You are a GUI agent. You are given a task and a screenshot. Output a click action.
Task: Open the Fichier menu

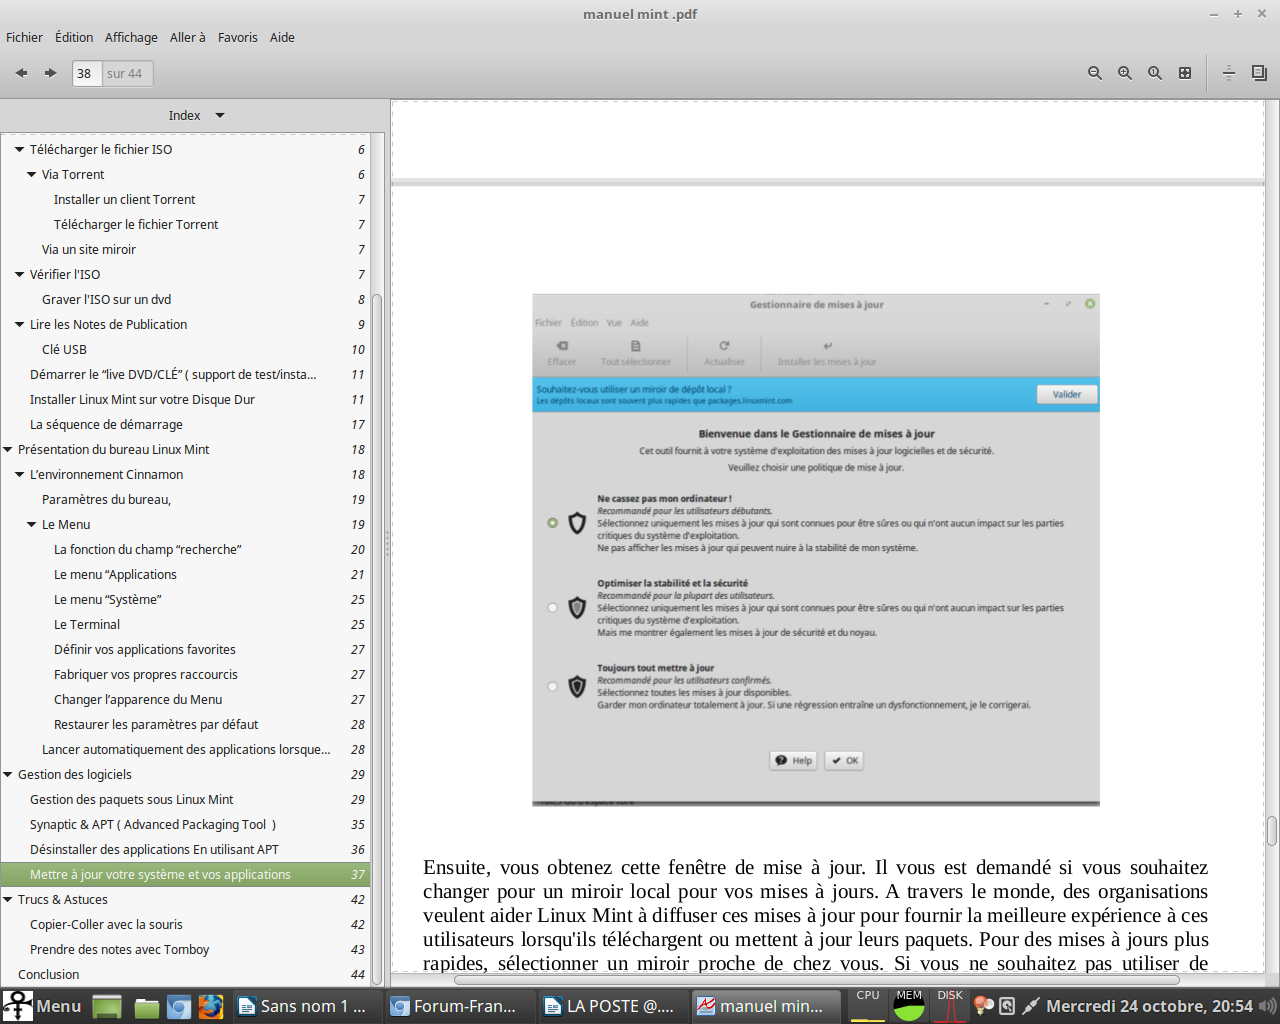coord(24,37)
